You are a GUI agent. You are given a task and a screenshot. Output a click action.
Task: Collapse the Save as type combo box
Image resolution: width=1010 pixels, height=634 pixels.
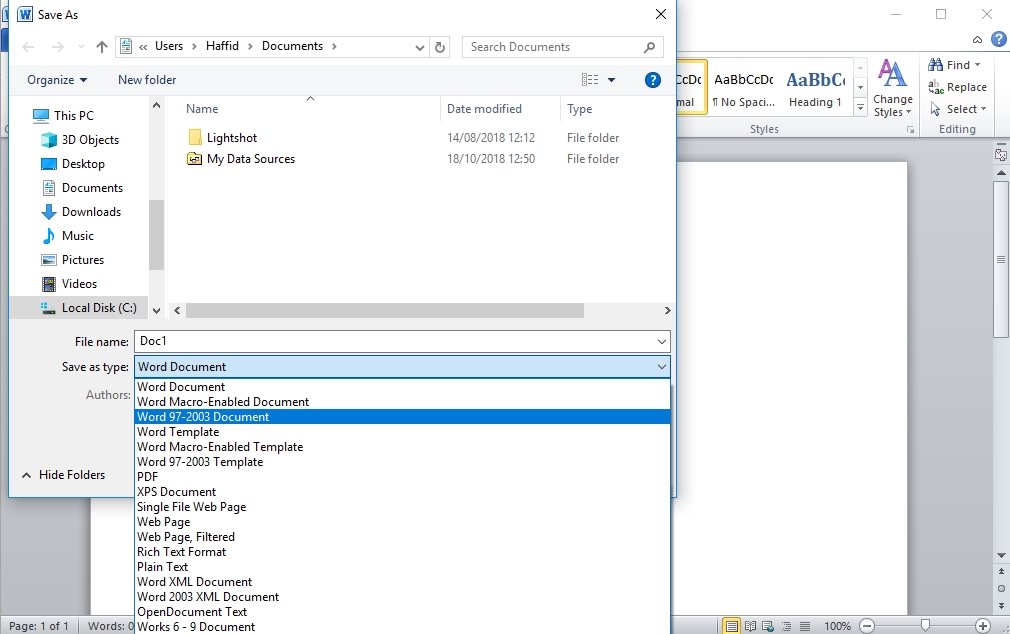tap(662, 367)
